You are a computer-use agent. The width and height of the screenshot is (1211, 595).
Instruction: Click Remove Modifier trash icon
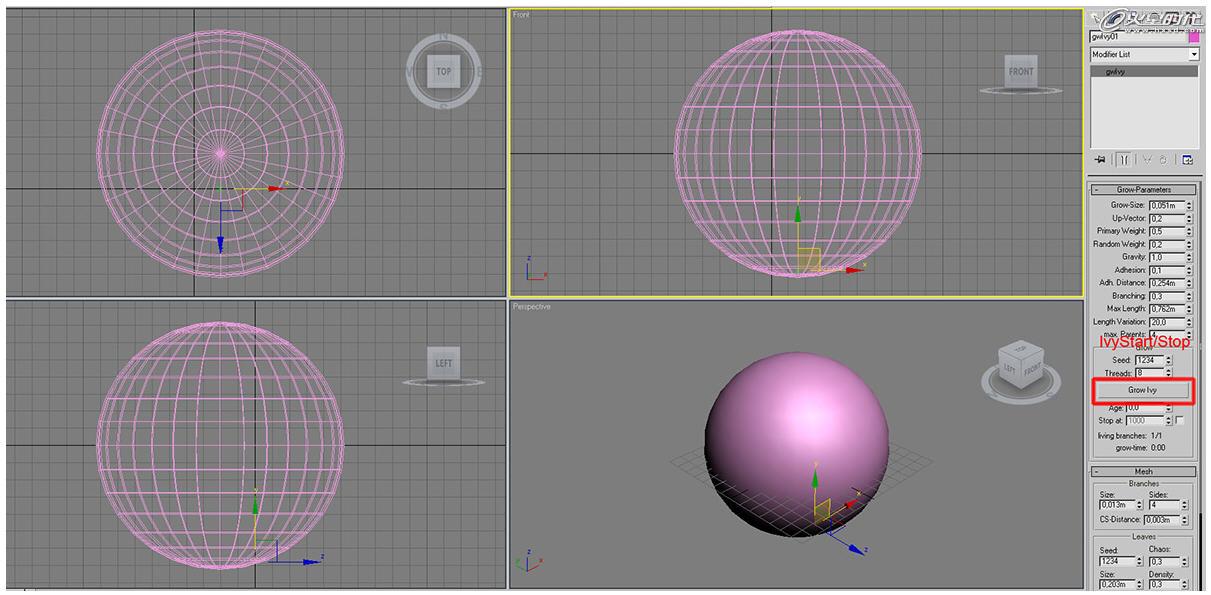[1163, 160]
